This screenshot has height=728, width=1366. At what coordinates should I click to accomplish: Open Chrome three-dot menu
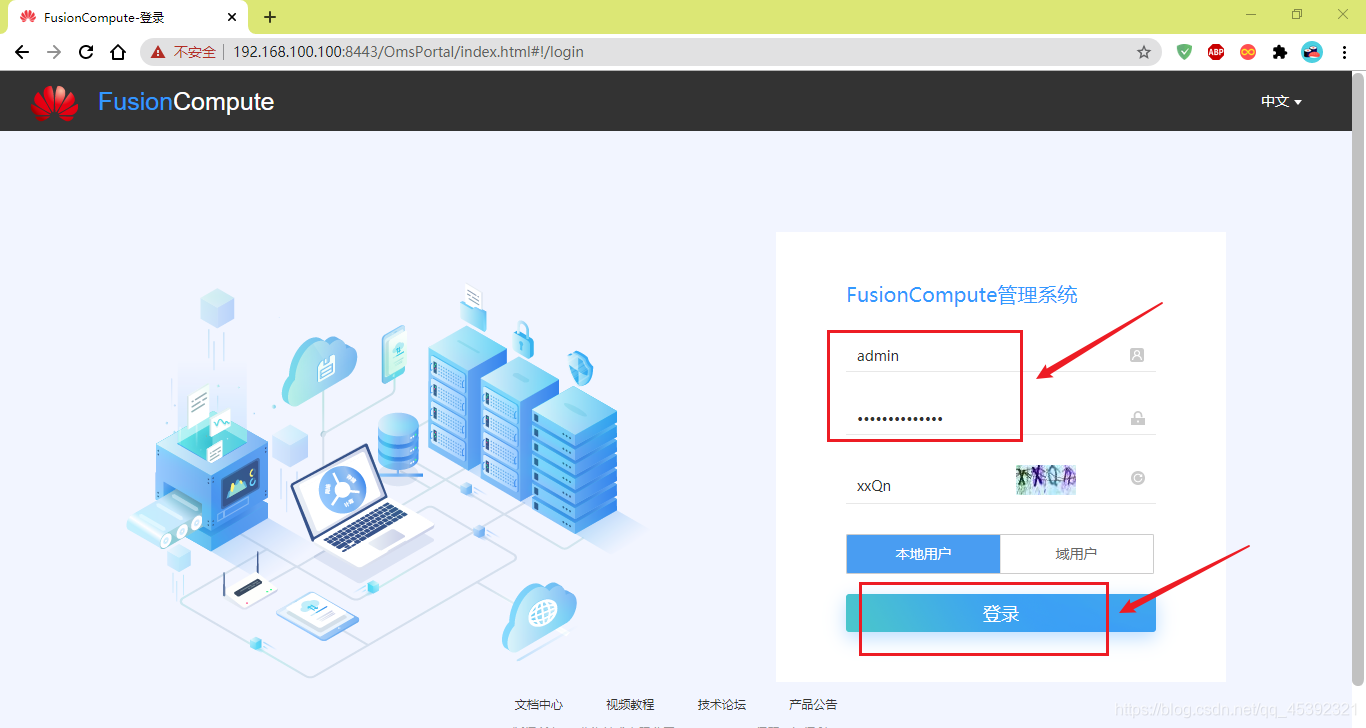pos(1344,52)
